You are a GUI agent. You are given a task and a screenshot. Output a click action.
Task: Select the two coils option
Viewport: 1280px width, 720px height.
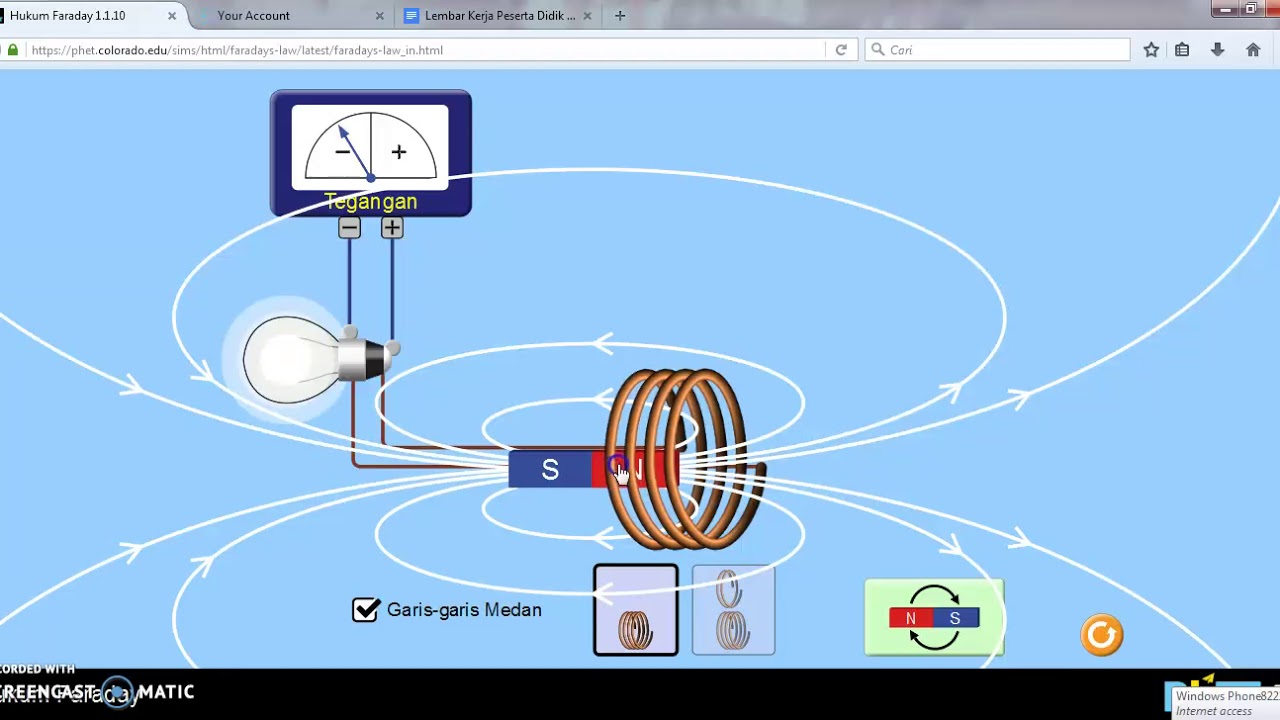point(733,610)
